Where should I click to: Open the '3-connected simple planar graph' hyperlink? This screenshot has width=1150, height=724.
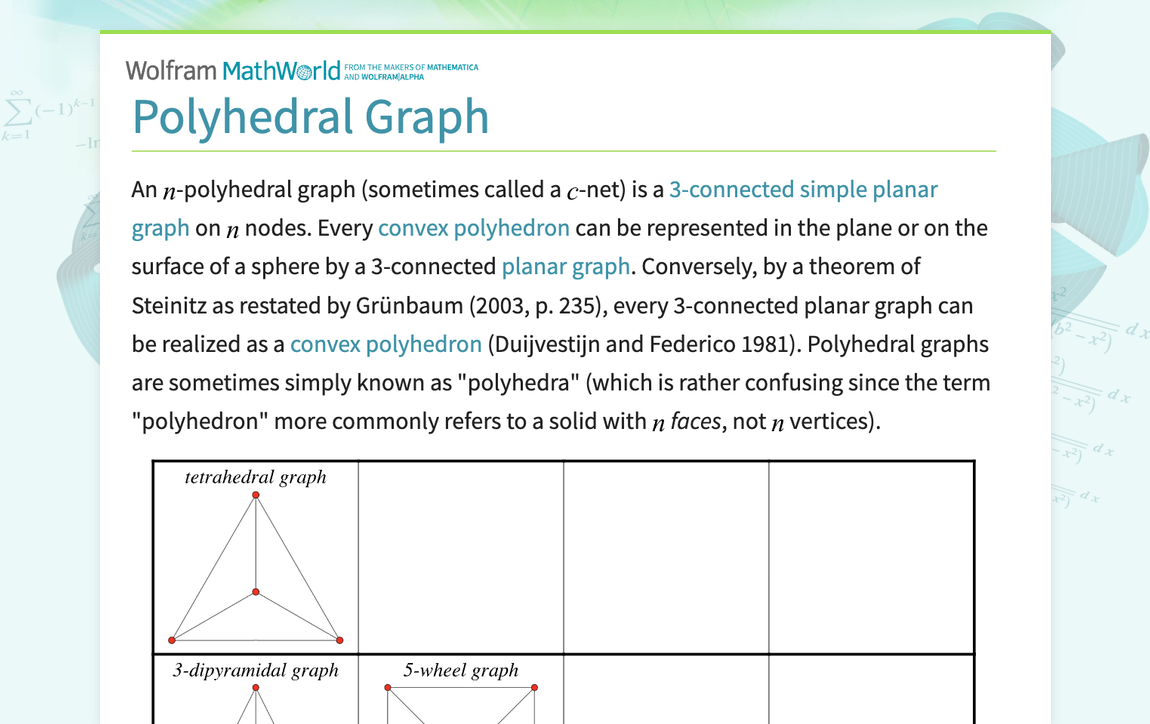[x=805, y=189]
